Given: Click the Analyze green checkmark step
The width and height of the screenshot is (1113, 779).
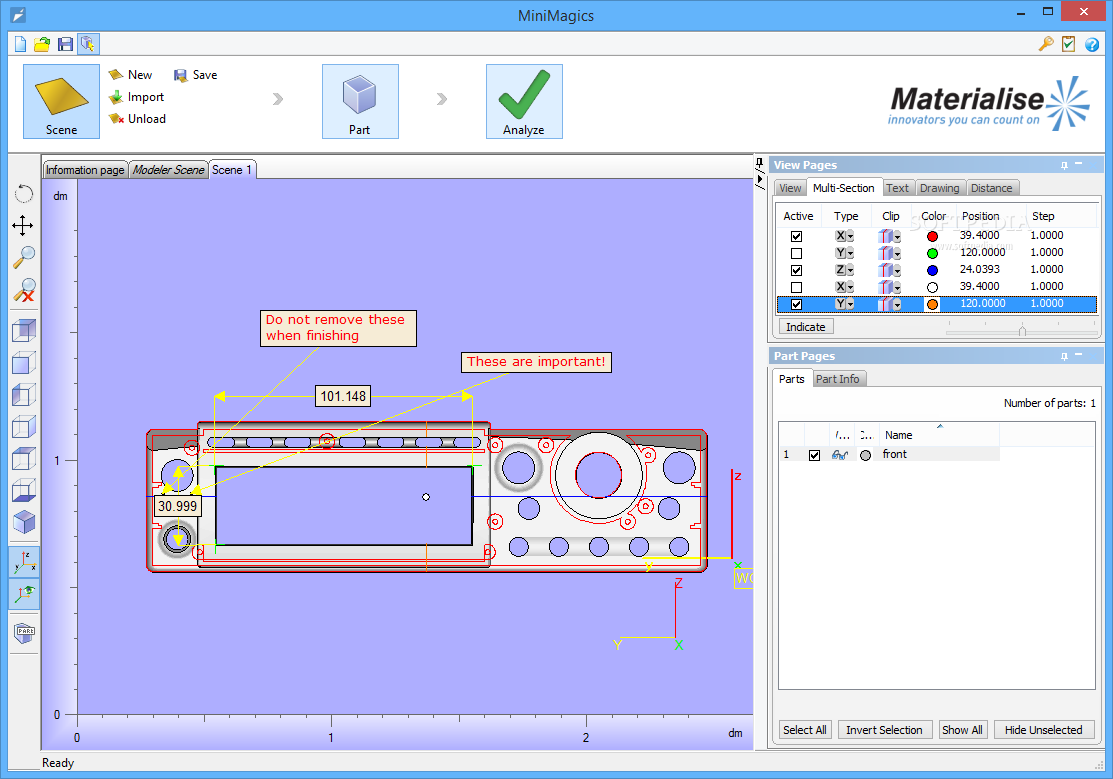Looking at the screenshot, I should [x=524, y=102].
